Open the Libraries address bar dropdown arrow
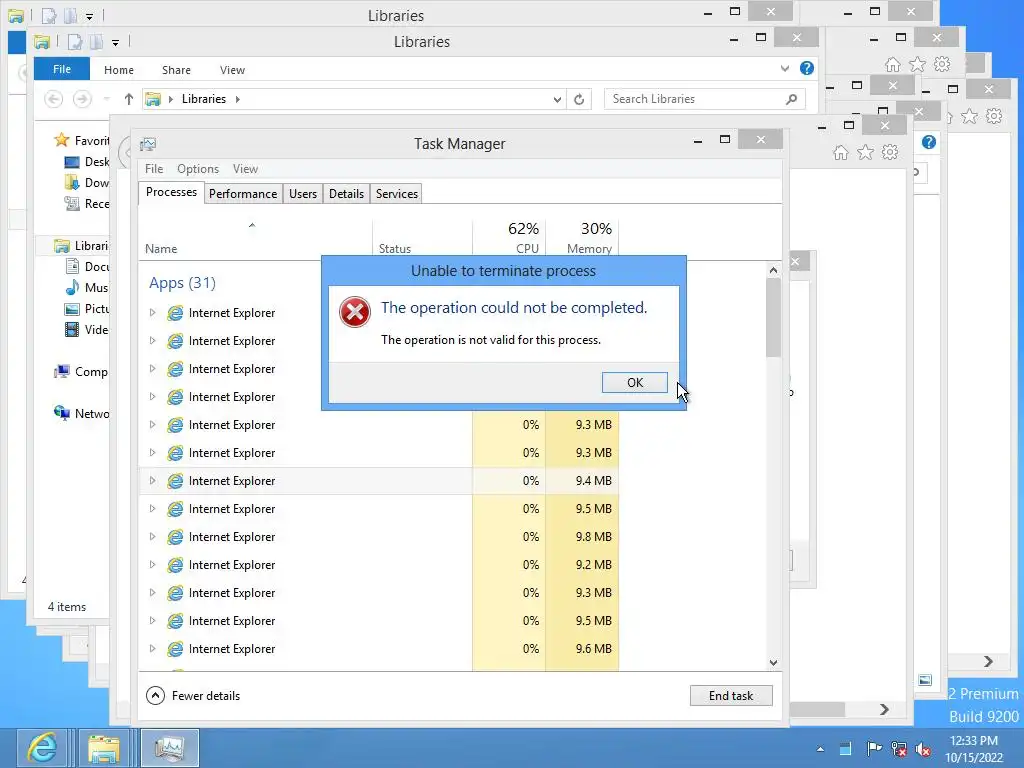The width and height of the screenshot is (1024, 768). point(557,99)
